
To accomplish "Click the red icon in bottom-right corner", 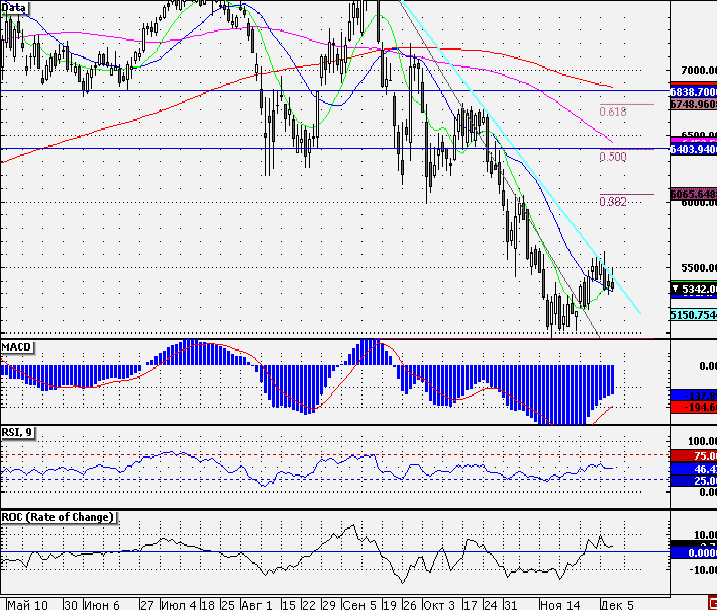I will pos(712,604).
